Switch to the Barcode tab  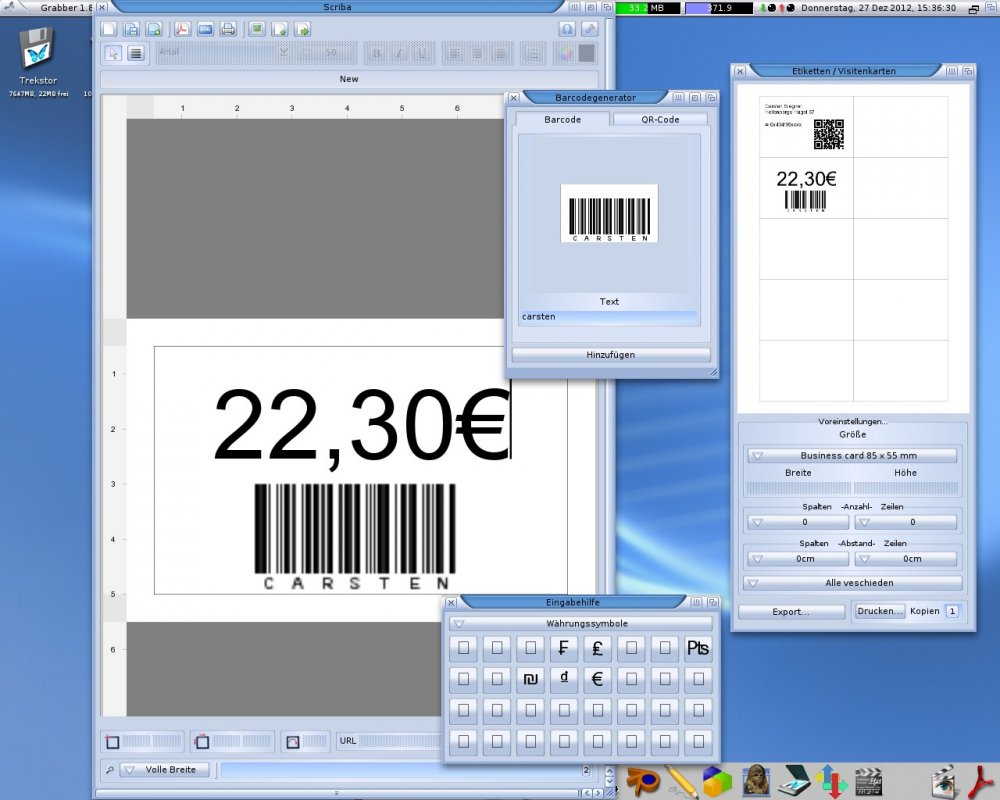pyautogui.click(x=562, y=119)
